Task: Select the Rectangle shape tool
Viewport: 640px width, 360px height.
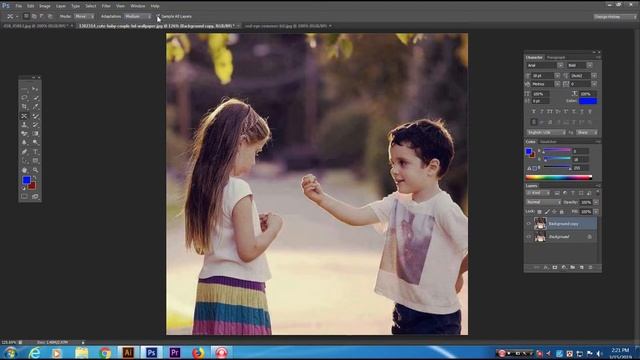Action: pyautogui.click(x=36, y=161)
